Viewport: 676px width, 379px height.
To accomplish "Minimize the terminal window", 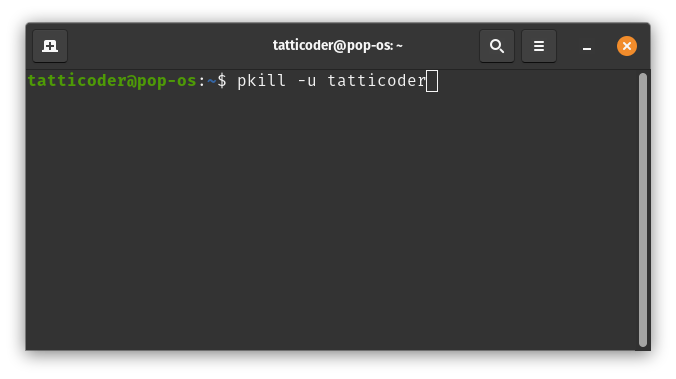I will [x=586, y=46].
